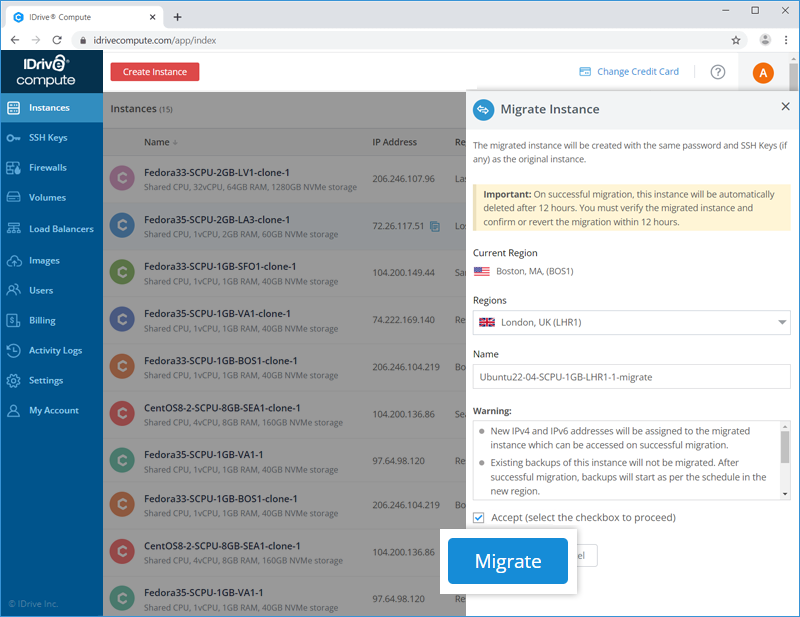Reload the browser page
The image size is (800, 617).
tap(57, 40)
